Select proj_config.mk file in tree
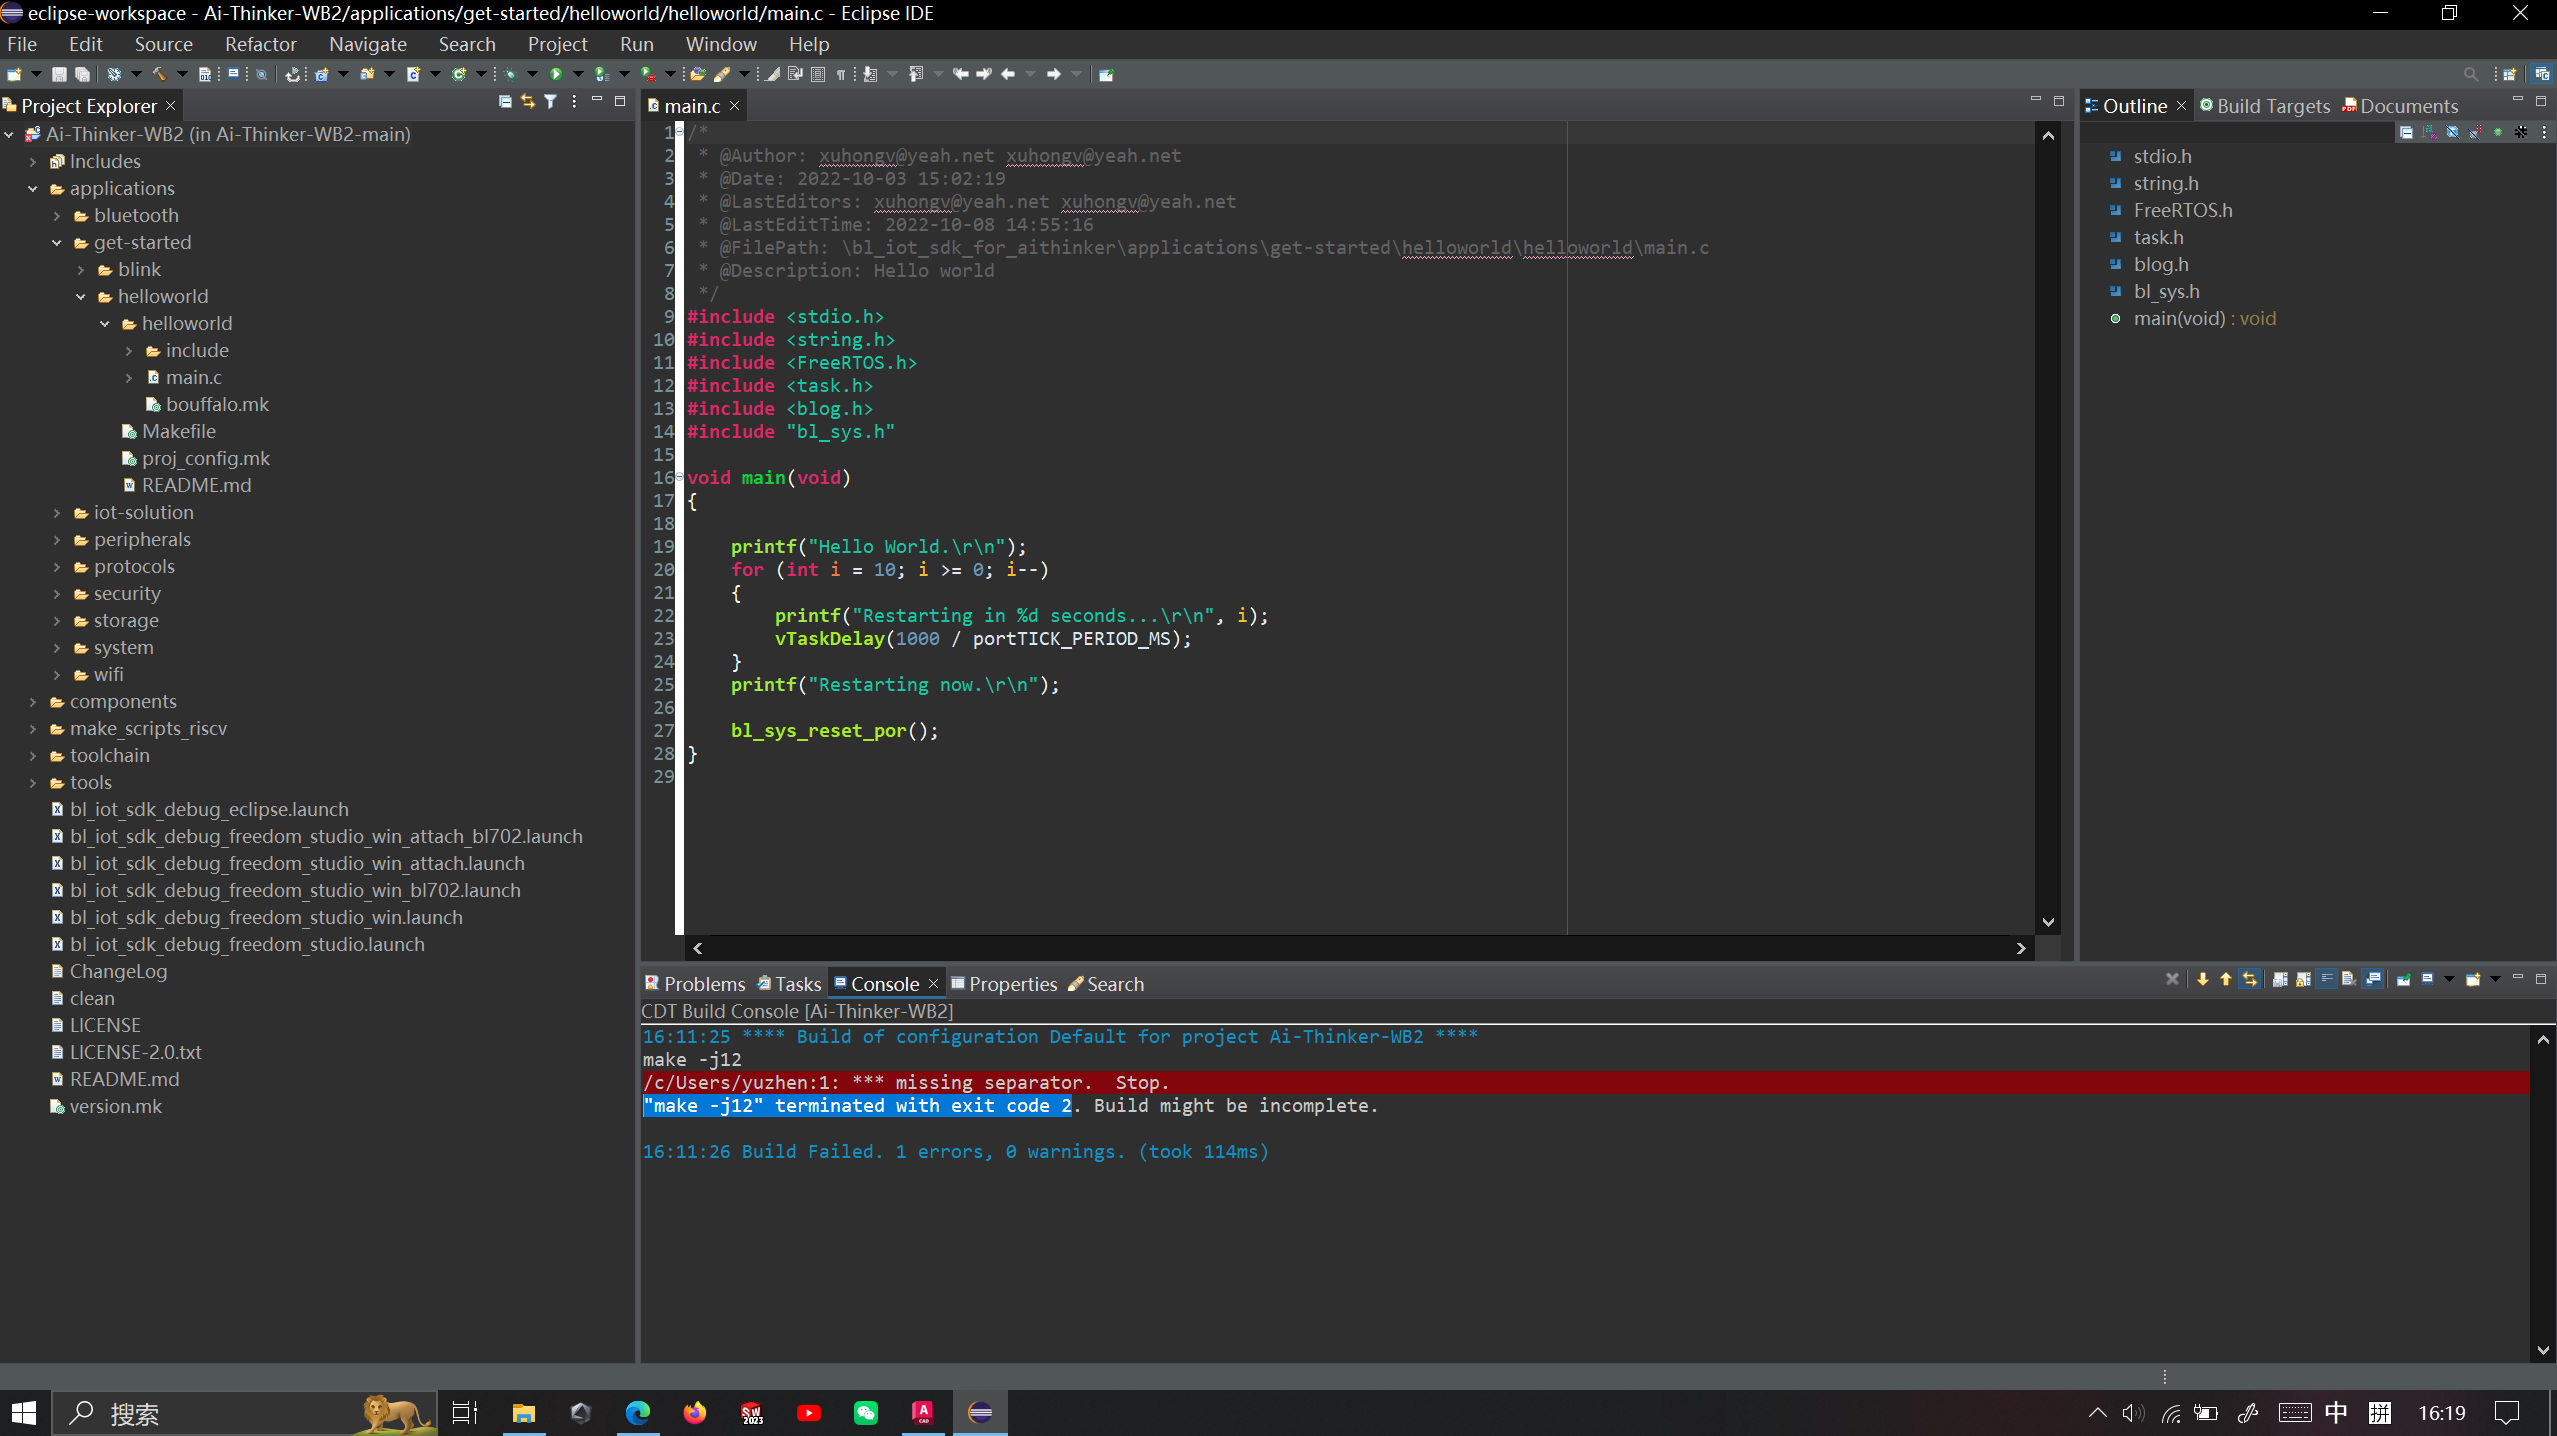This screenshot has height=1436, width=2557. (x=205, y=458)
